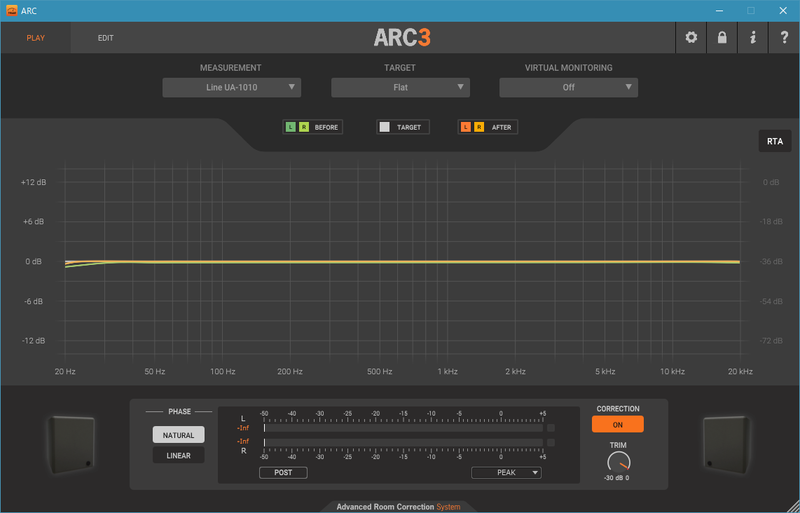Image resolution: width=800 pixels, height=513 pixels.
Task: Click the AFTER legend label
Action: click(502, 127)
